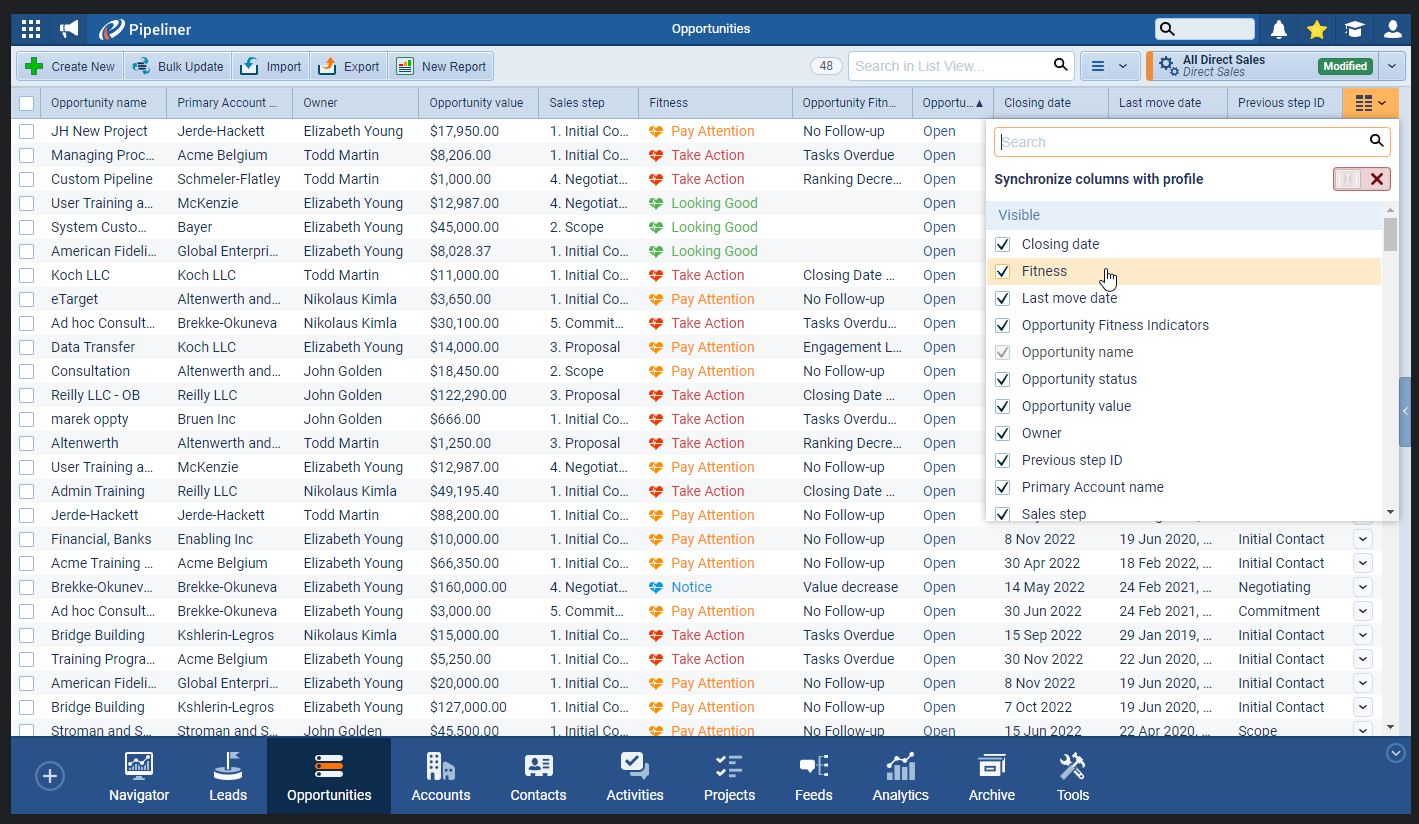The width and height of the screenshot is (1419, 824).
Task: Expand row actions for Bridge Building row
Action: tap(1362, 635)
